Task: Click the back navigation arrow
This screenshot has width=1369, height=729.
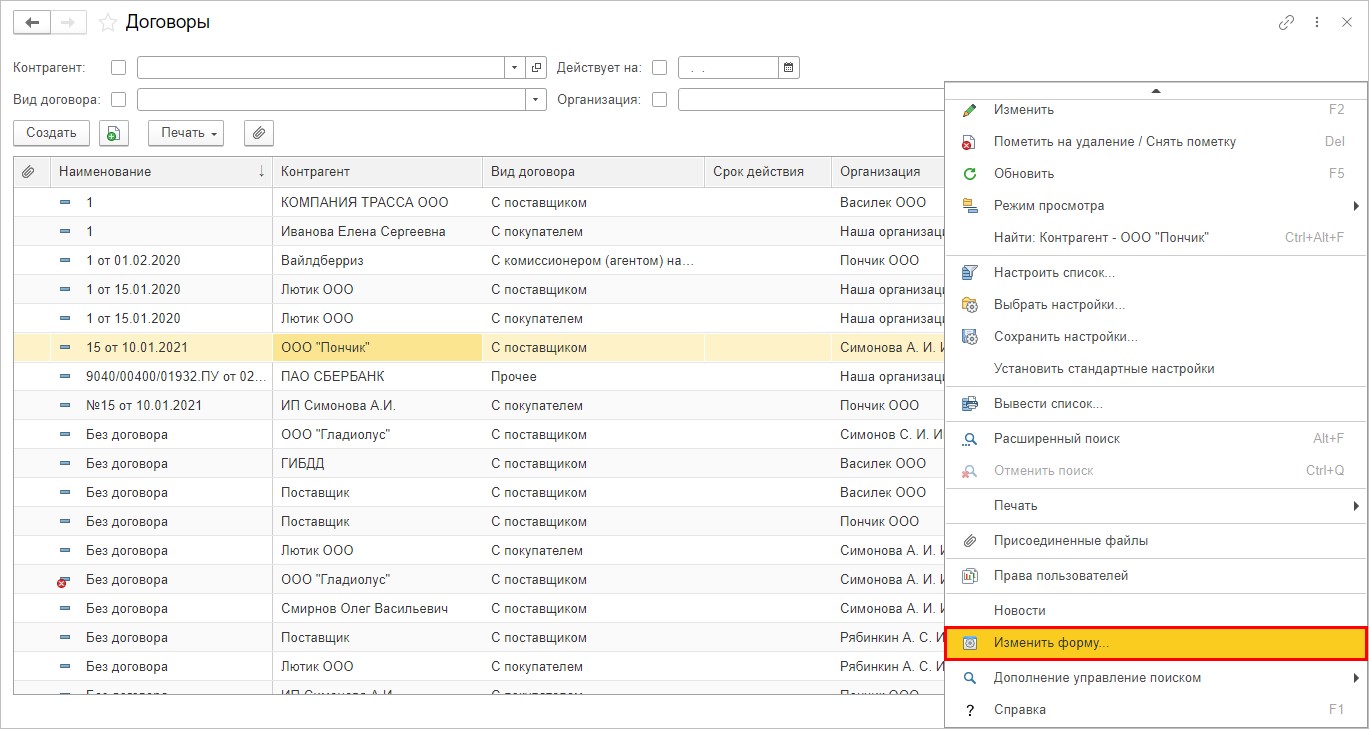Action: [x=32, y=22]
